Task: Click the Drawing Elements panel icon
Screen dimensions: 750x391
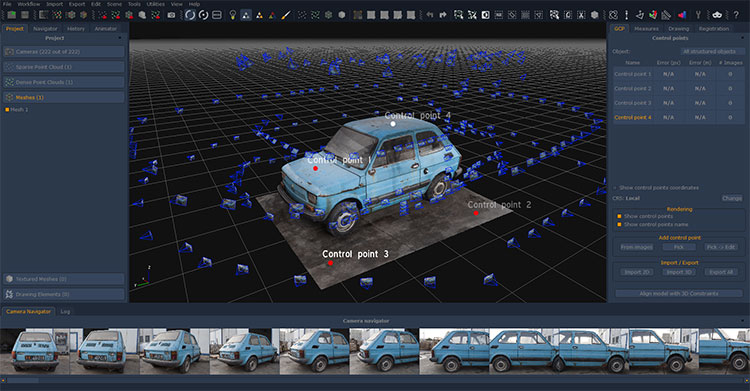Action: tap(9, 294)
